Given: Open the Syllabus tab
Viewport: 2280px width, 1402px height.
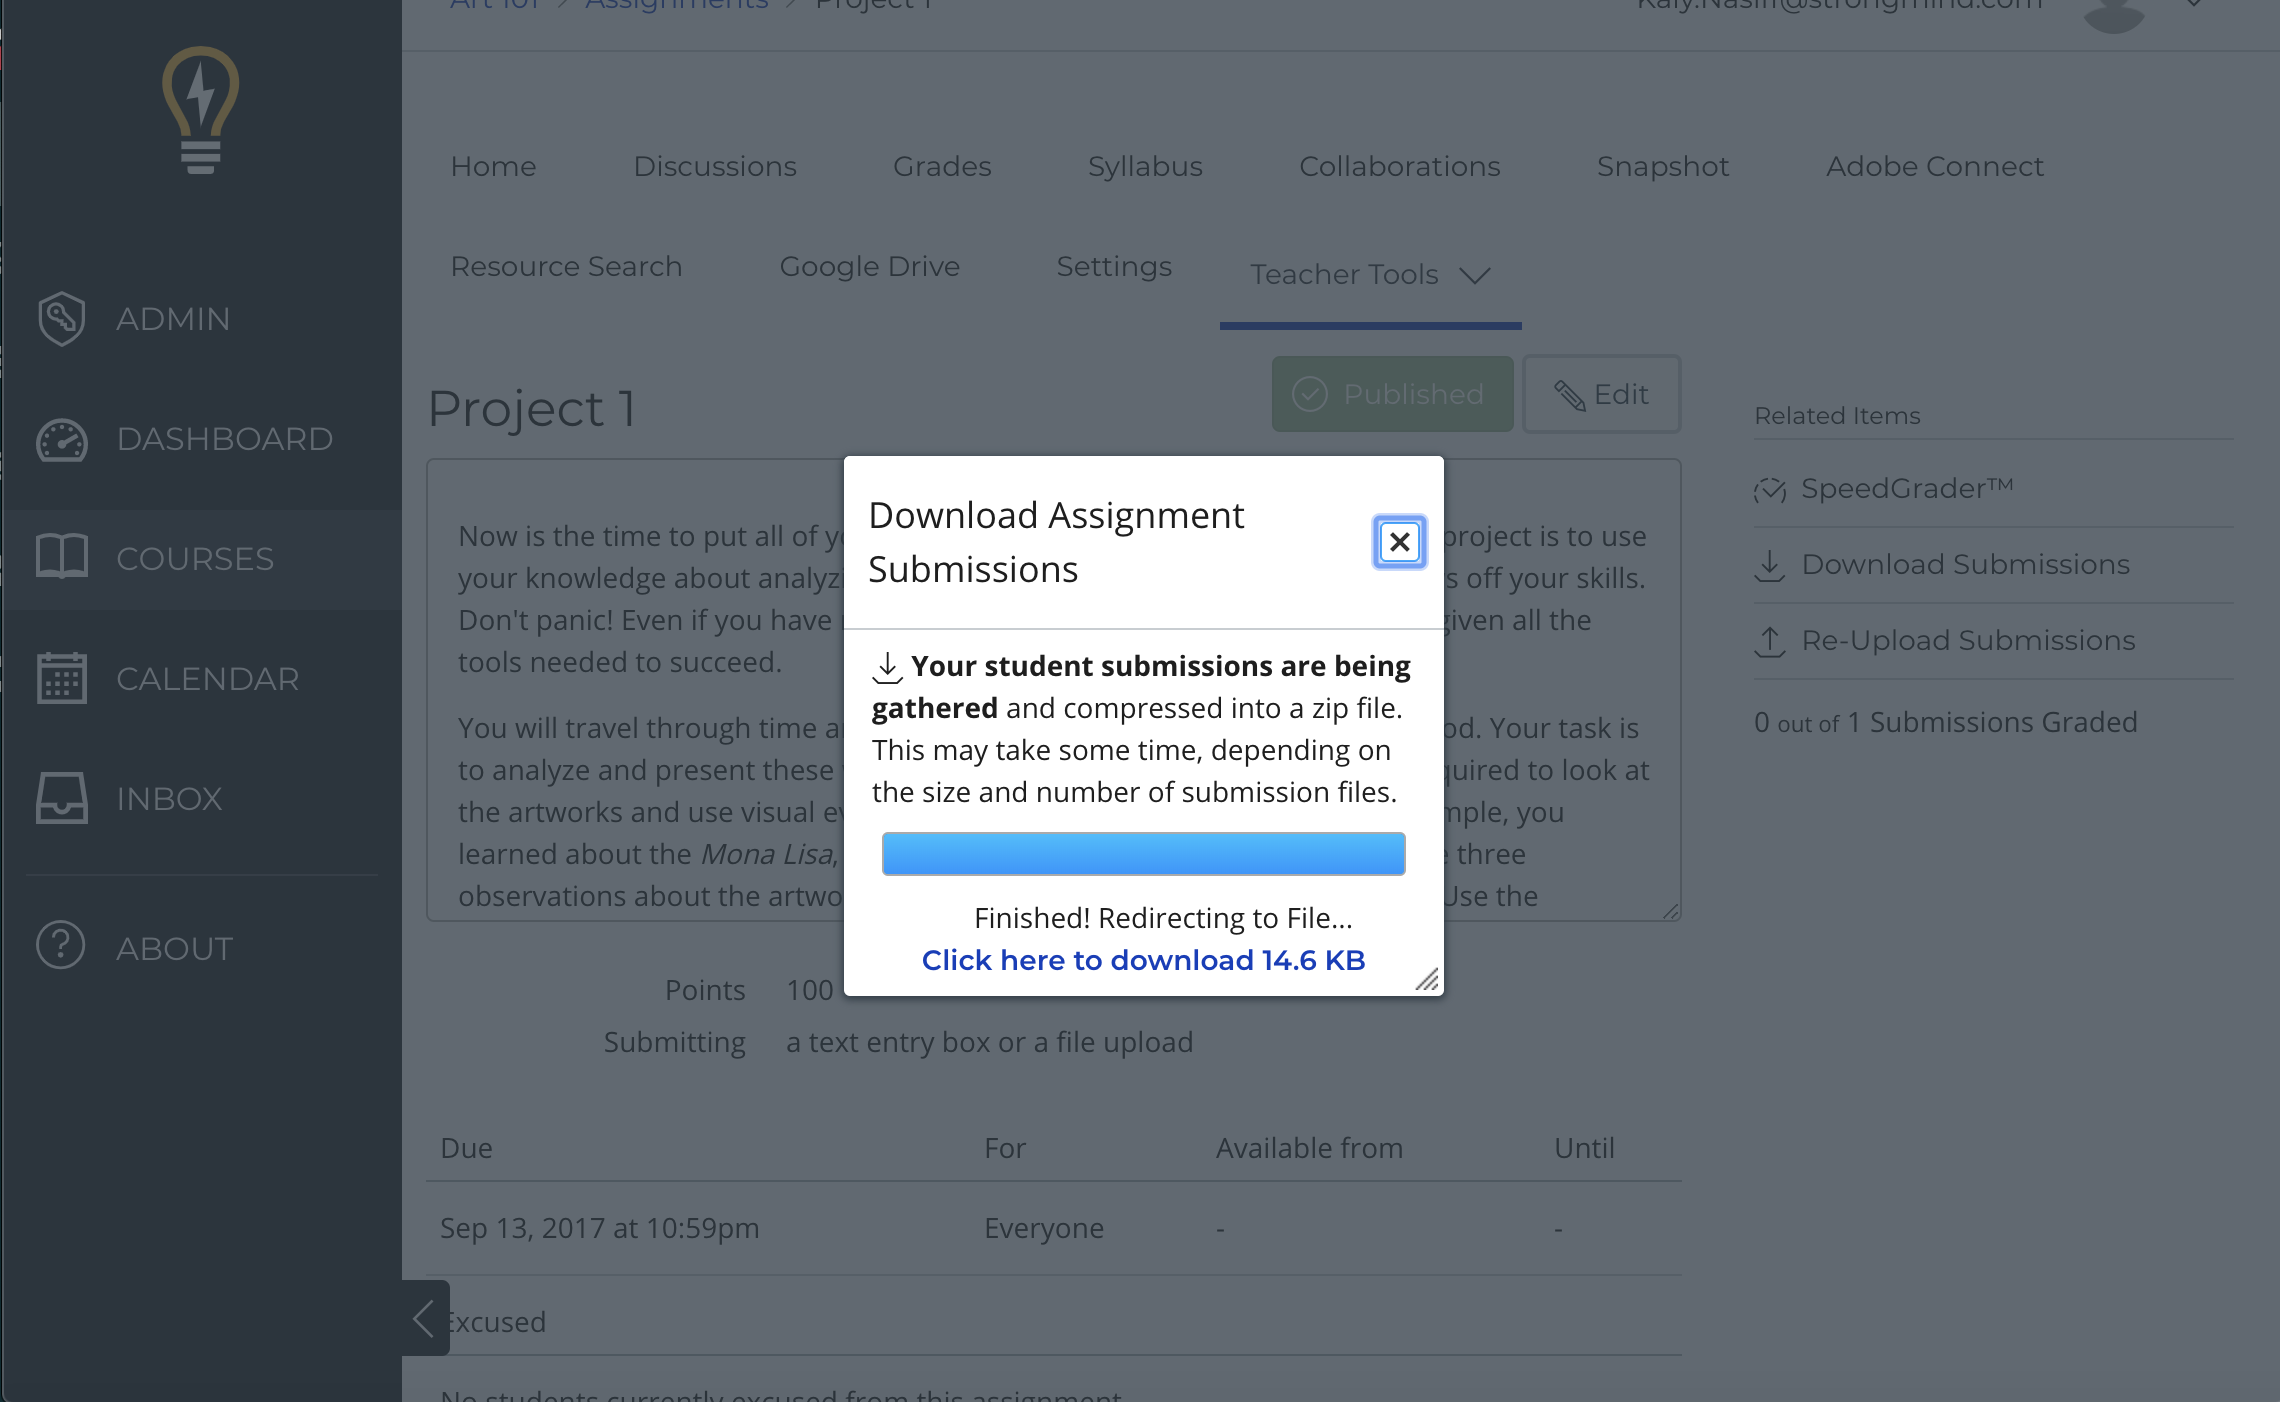Looking at the screenshot, I should (x=1145, y=167).
